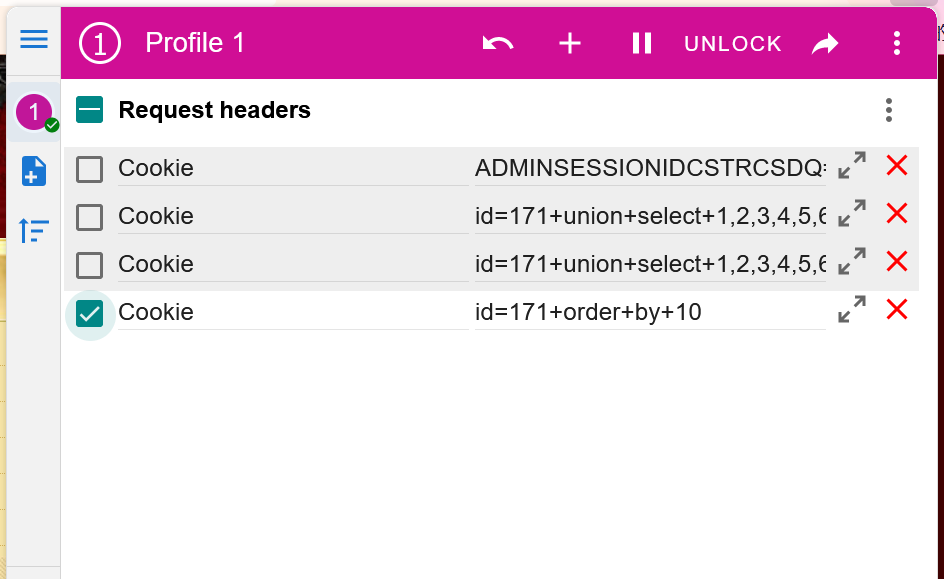The width and height of the screenshot is (944, 579).
Task: Click the sort profiles icon in sidebar
Action: (34, 231)
